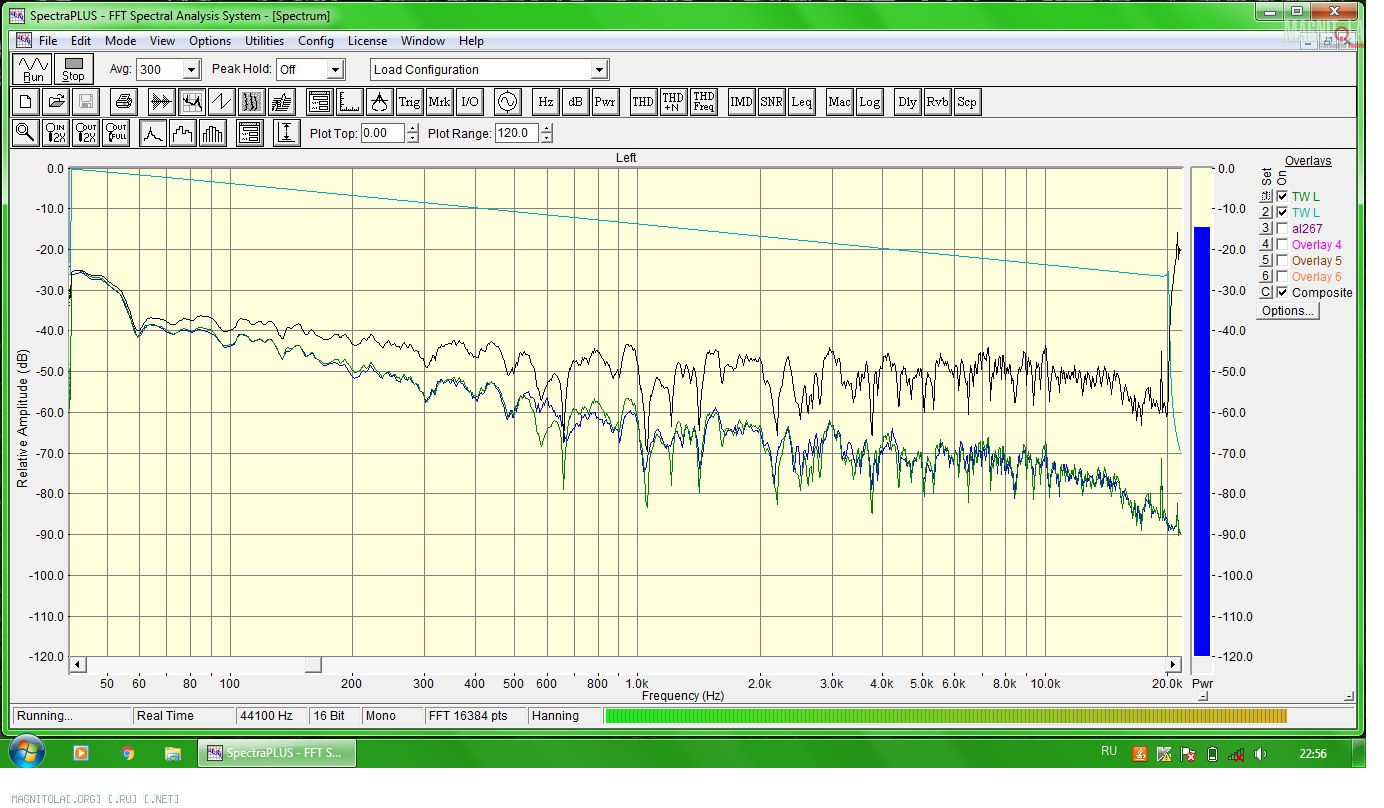Open the License menu

pos(367,41)
